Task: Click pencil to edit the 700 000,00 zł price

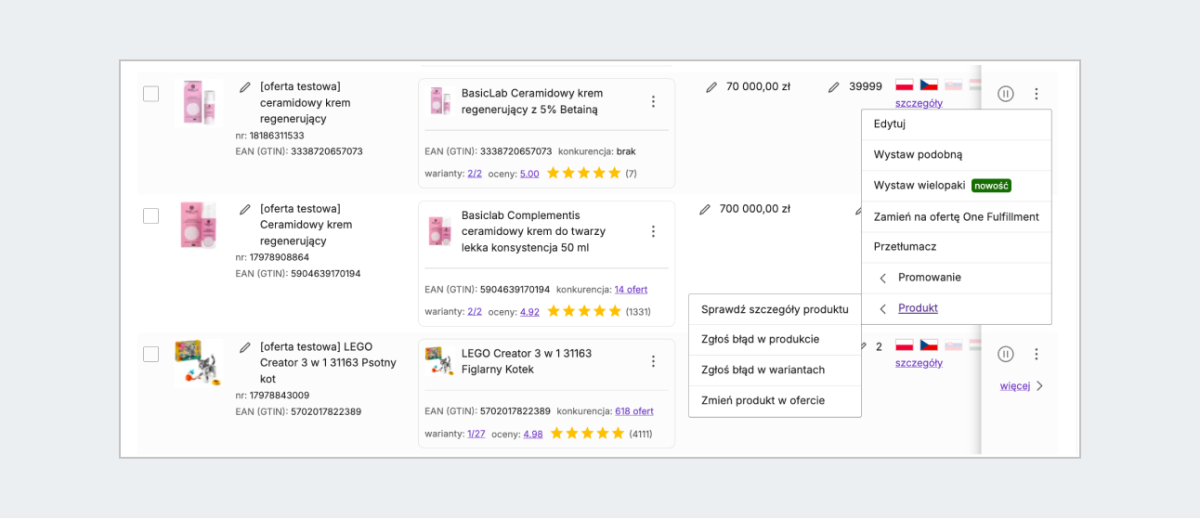Action: click(704, 209)
